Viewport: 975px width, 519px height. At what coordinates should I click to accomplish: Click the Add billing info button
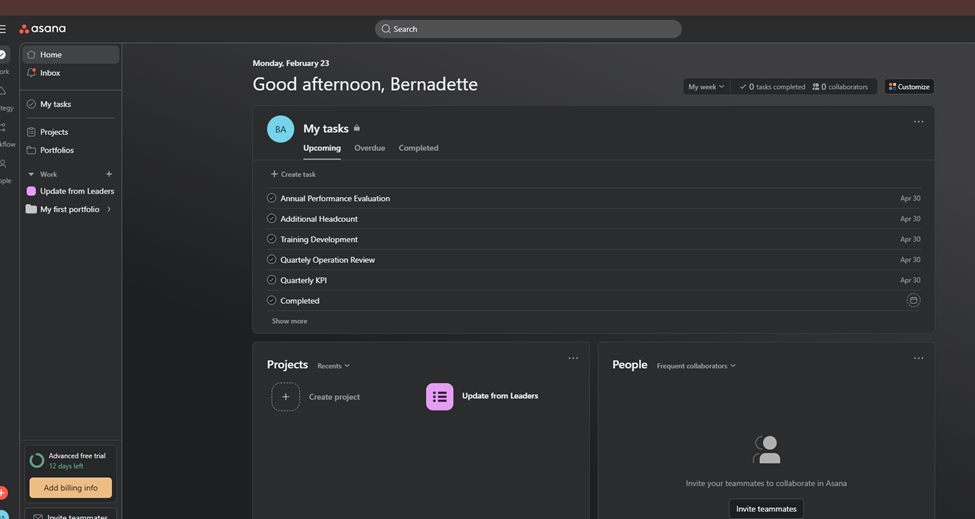pyautogui.click(x=70, y=488)
